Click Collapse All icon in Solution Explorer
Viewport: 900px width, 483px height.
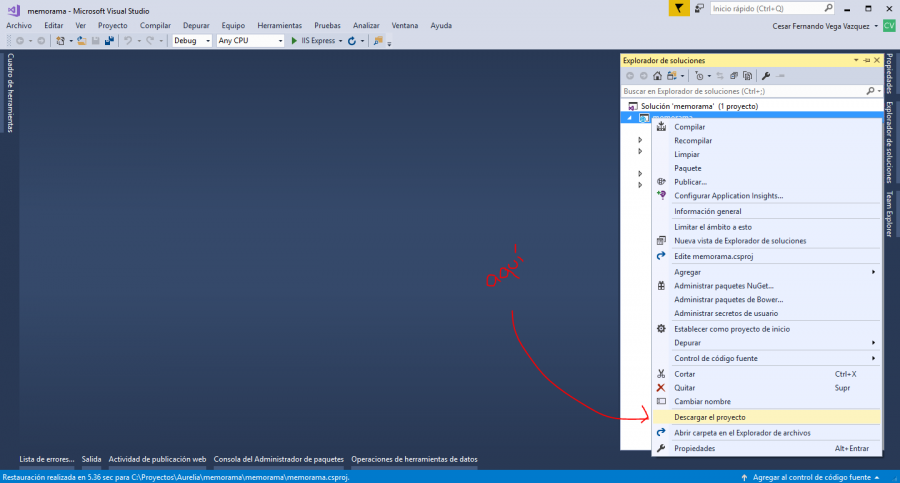[734, 76]
